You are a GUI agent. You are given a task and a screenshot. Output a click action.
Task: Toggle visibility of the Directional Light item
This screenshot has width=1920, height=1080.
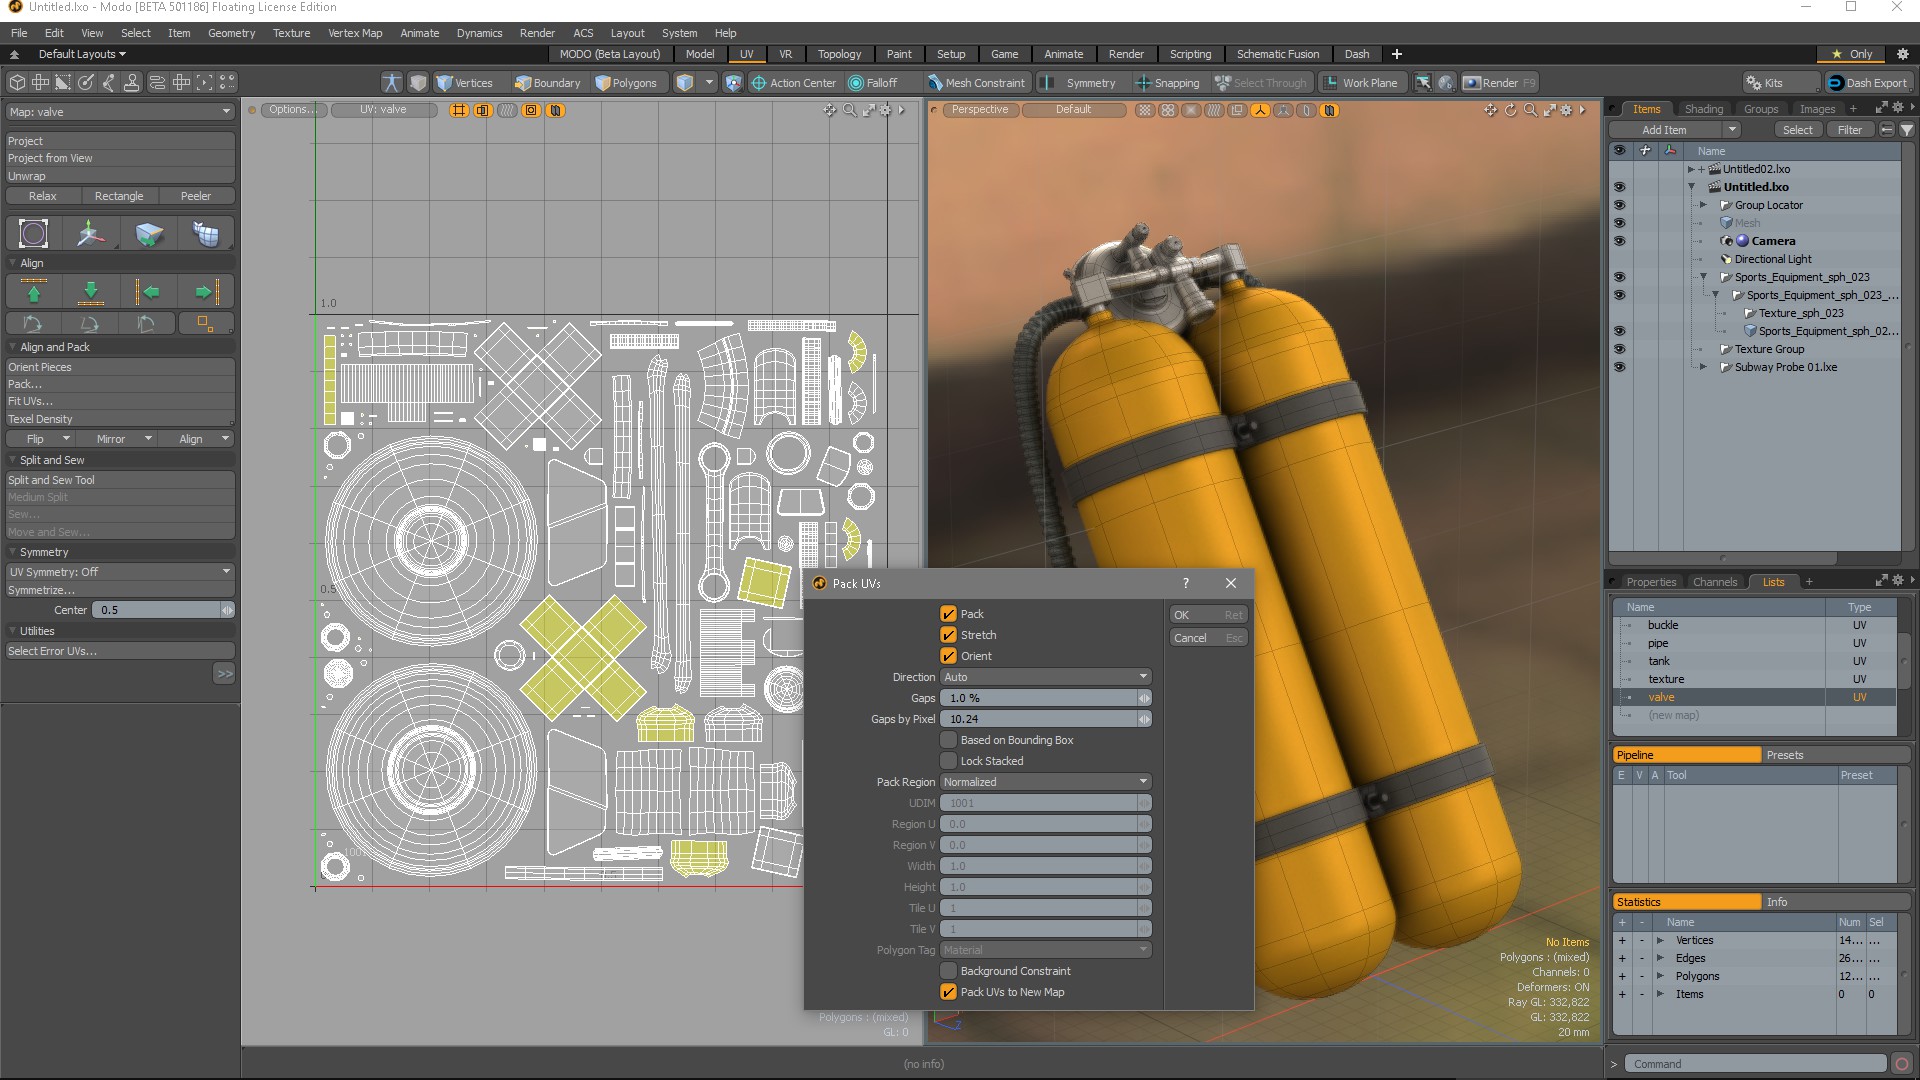(1620, 258)
